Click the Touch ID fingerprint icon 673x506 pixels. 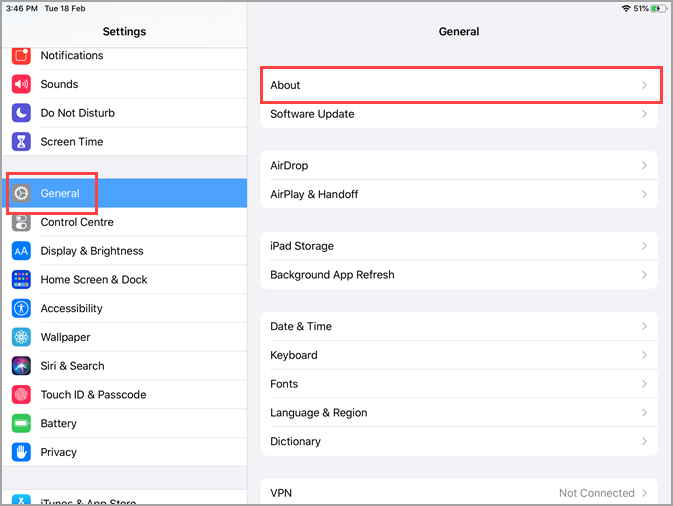[x=21, y=394]
